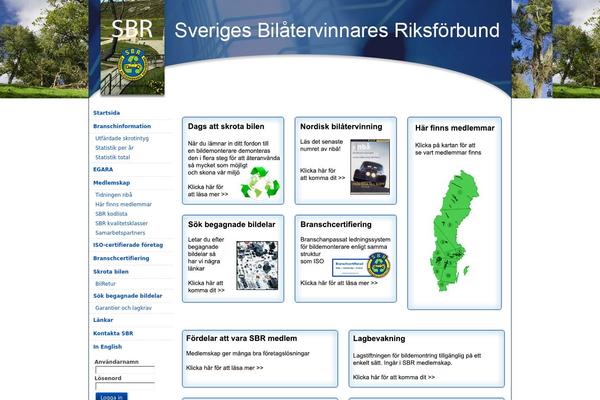Click the green recycling symbol icon

tap(260, 183)
